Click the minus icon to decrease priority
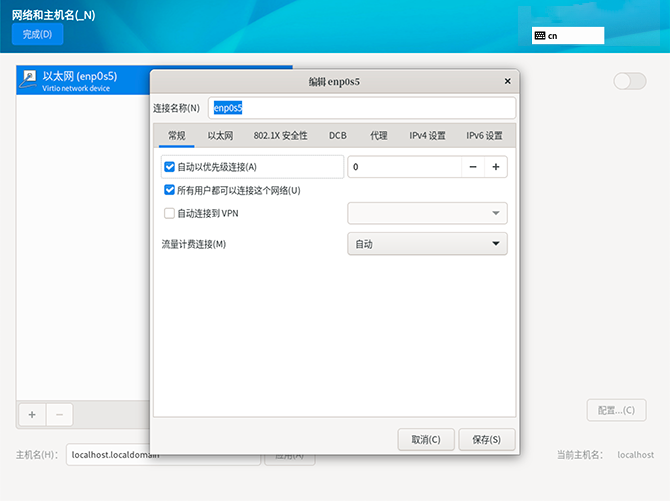670x501 pixels. click(x=472, y=167)
